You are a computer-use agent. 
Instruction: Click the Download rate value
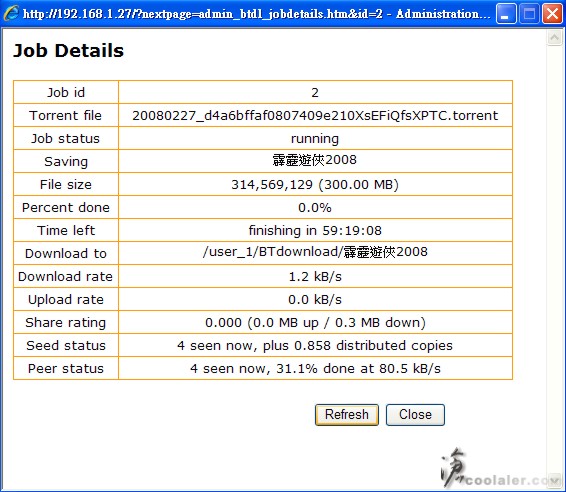pyautogui.click(x=315, y=277)
